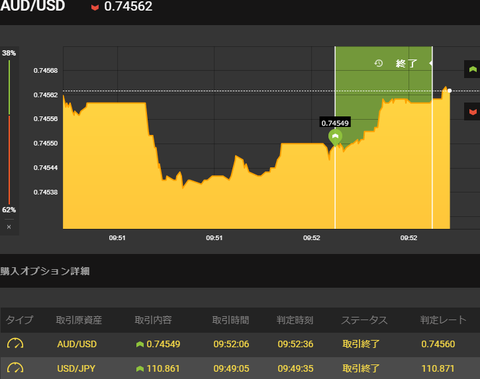Open the 購入オプション詳細 section header
The image size is (480, 379).
(x=45, y=271)
